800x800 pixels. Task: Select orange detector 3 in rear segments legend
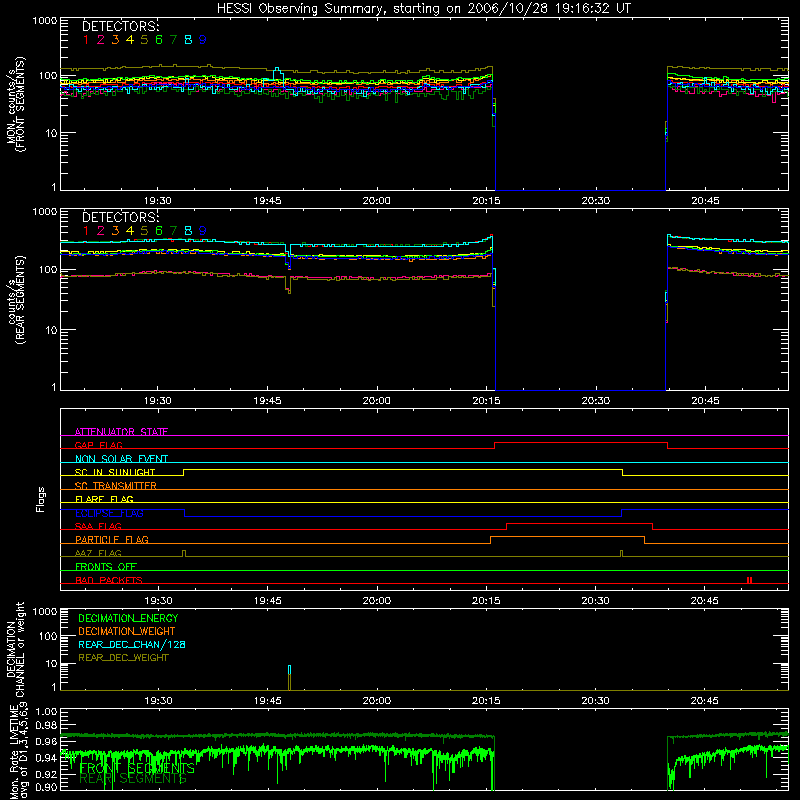coord(115,231)
